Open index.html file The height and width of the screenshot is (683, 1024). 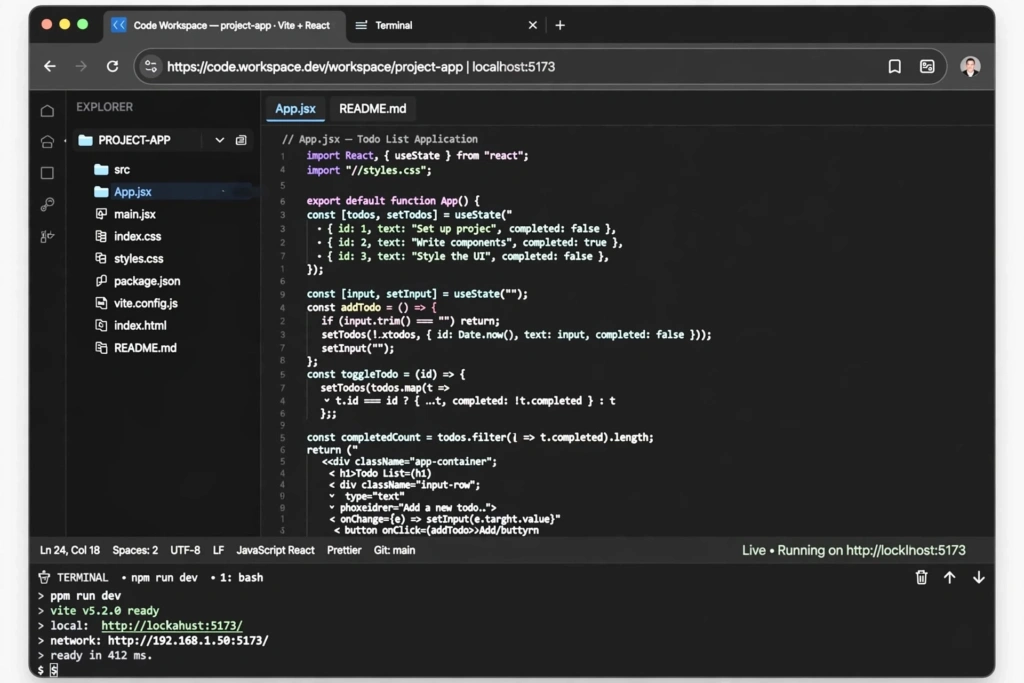[140, 325]
